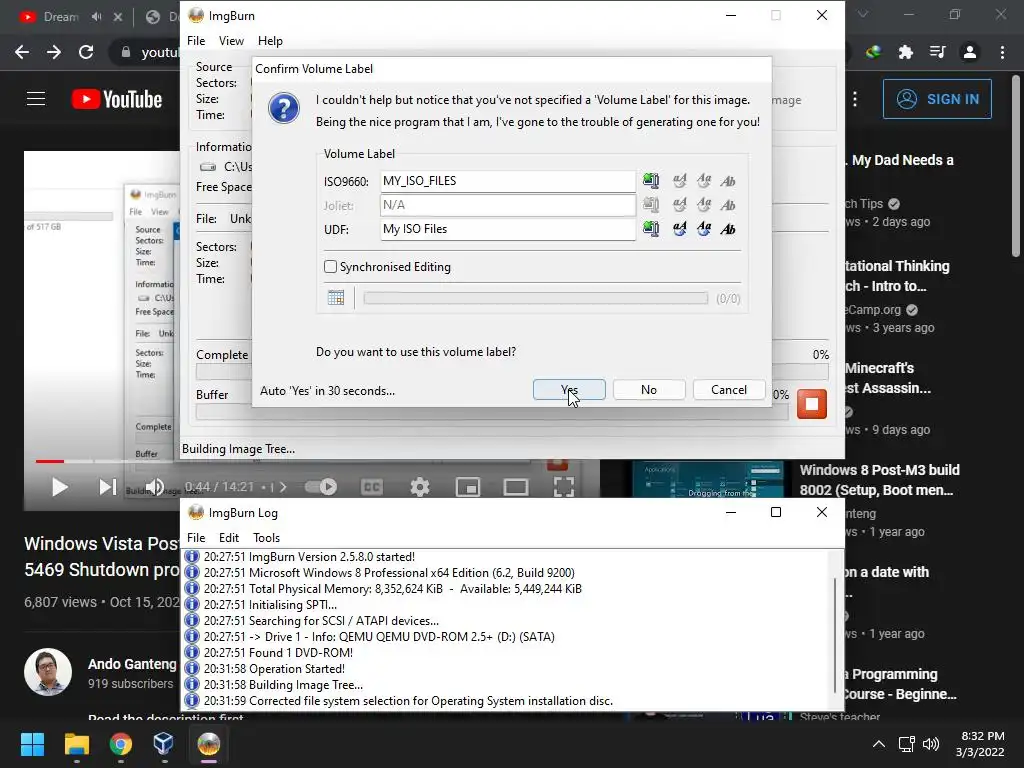The height and width of the screenshot is (768, 1024).
Task: Go to the YouTube home logo
Action: click(x=117, y=99)
